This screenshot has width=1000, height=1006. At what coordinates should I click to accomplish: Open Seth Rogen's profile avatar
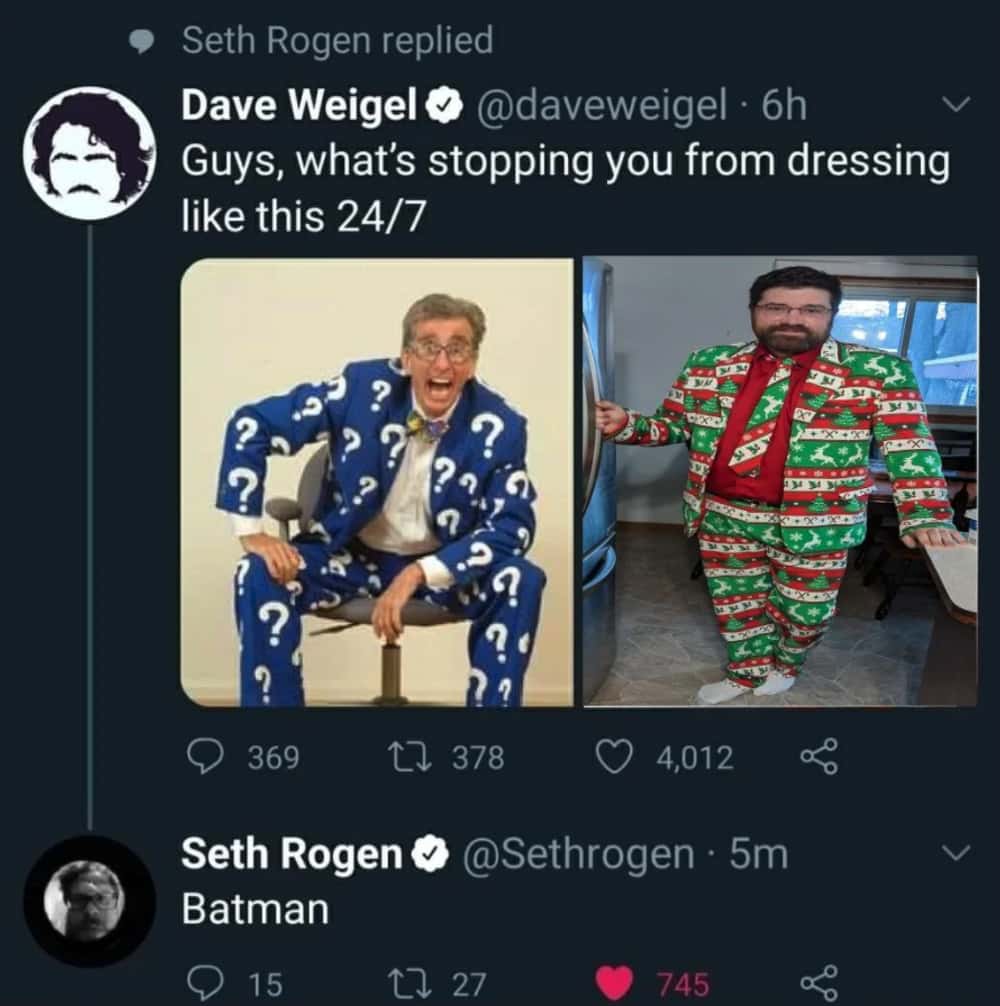89,901
